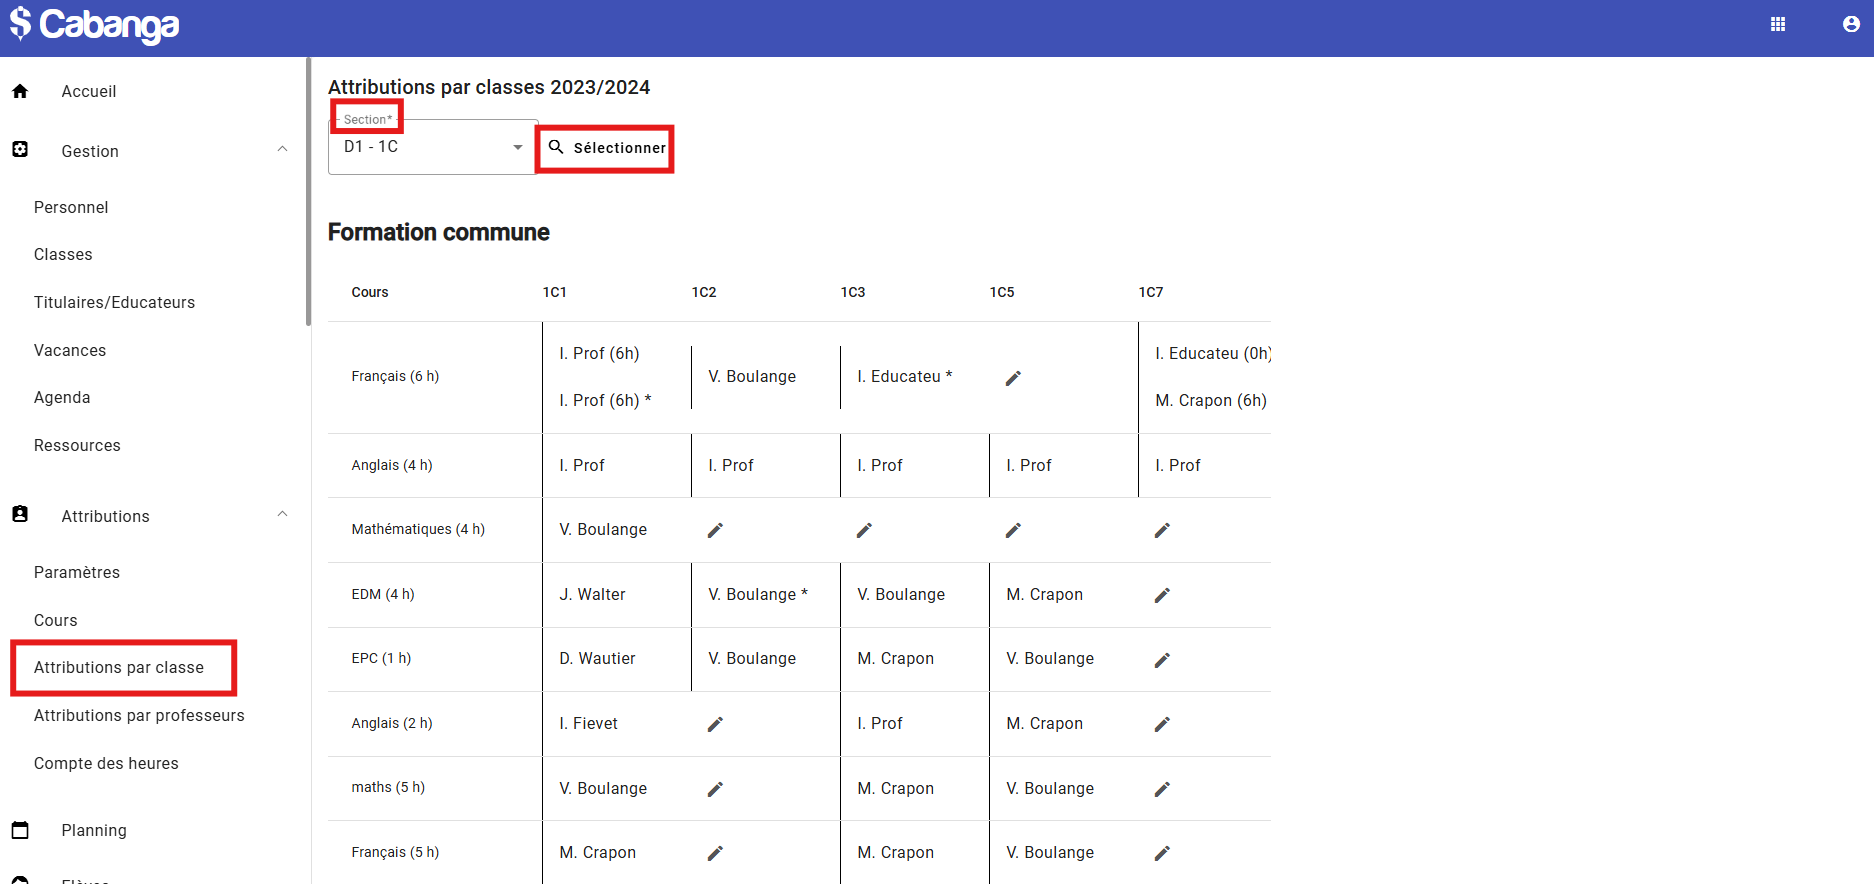Select J. Walter in EDM row
The height and width of the screenshot is (884, 1874).
pos(592,594)
